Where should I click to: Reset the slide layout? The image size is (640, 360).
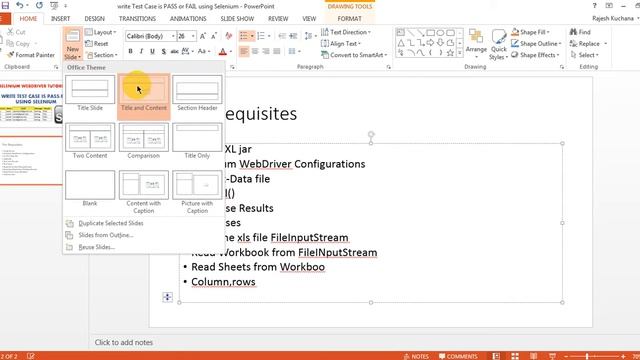pos(97,43)
